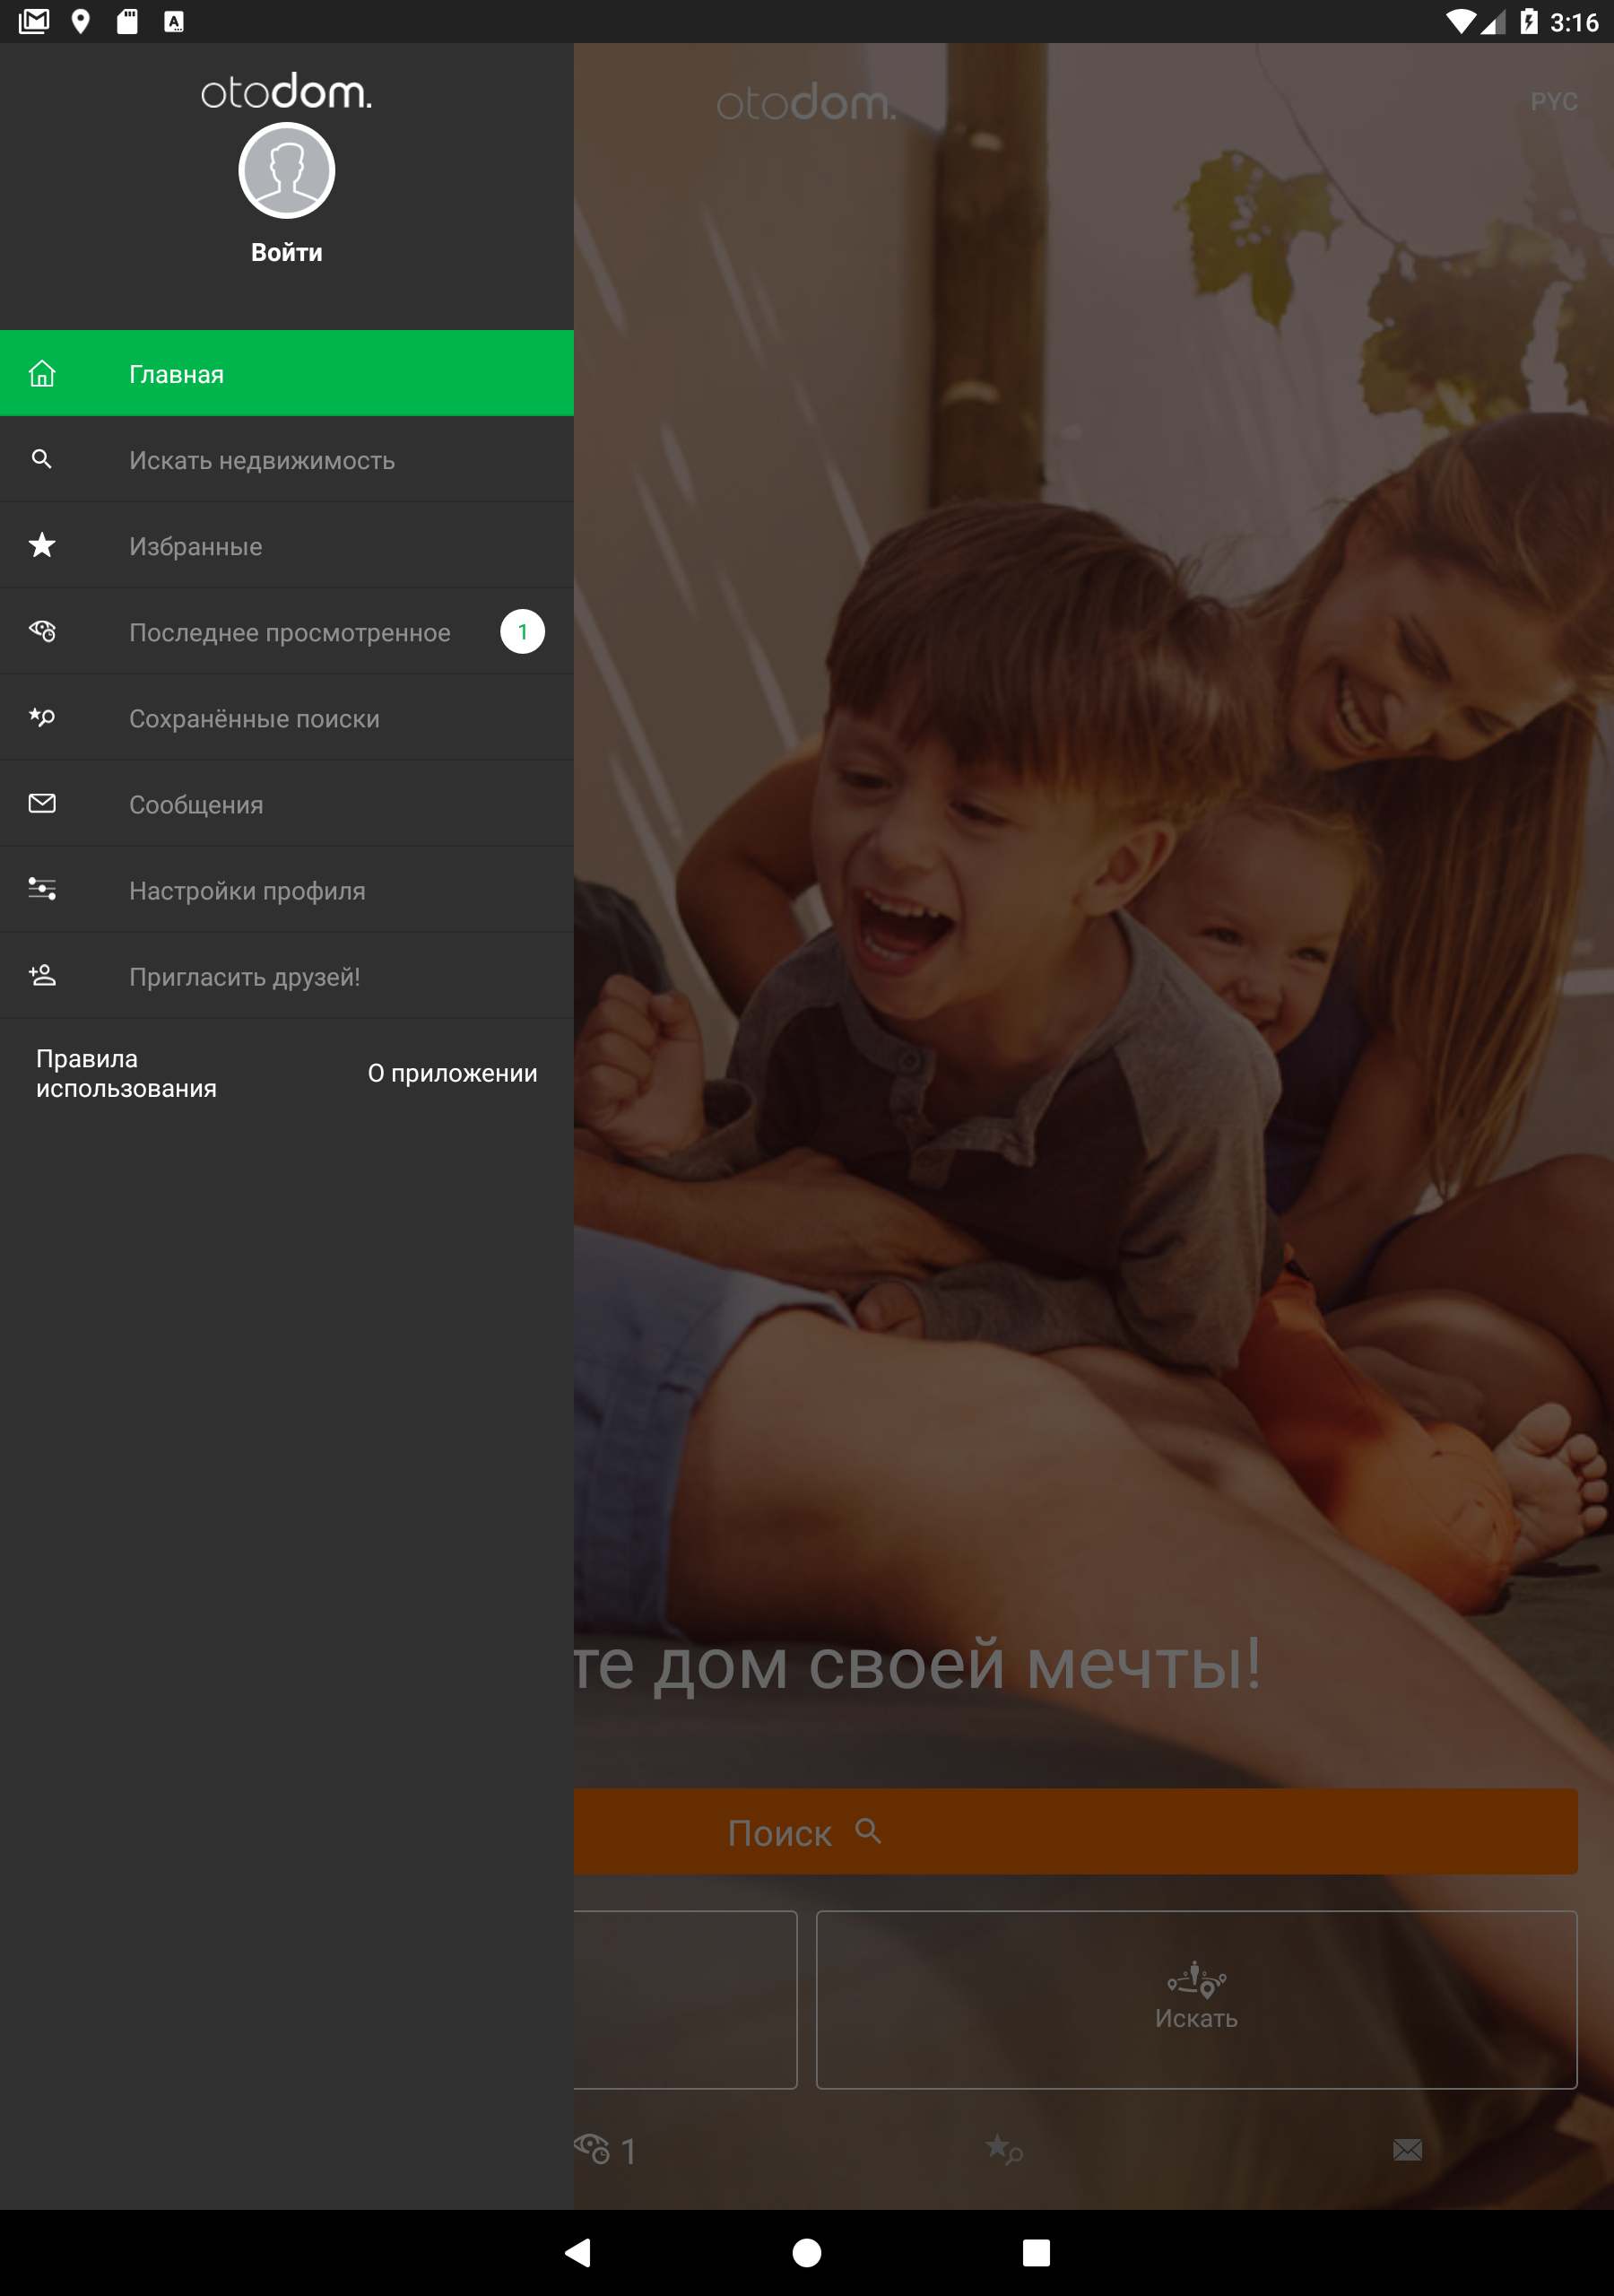Open Настройки профиля menu item
1614x2296 pixels.
287,890
